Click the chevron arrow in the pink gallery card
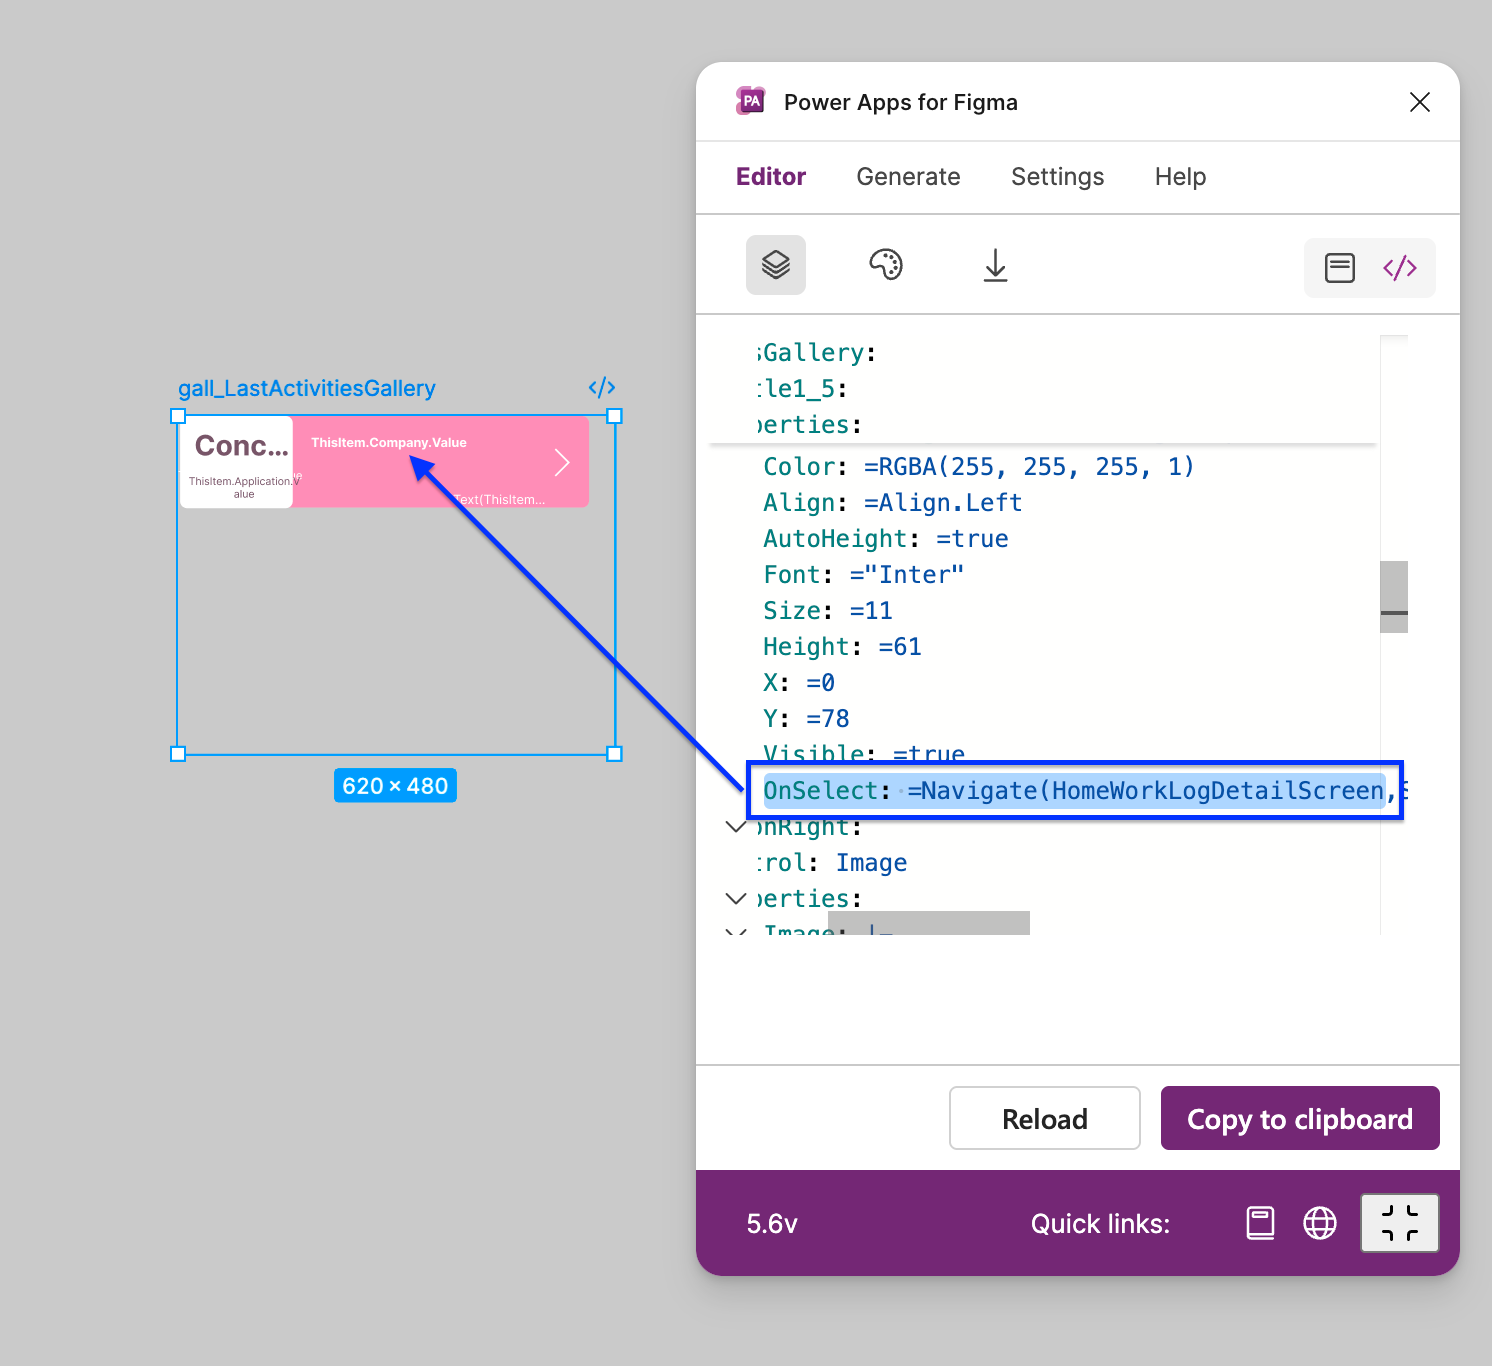The image size is (1492, 1366). (x=562, y=462)
